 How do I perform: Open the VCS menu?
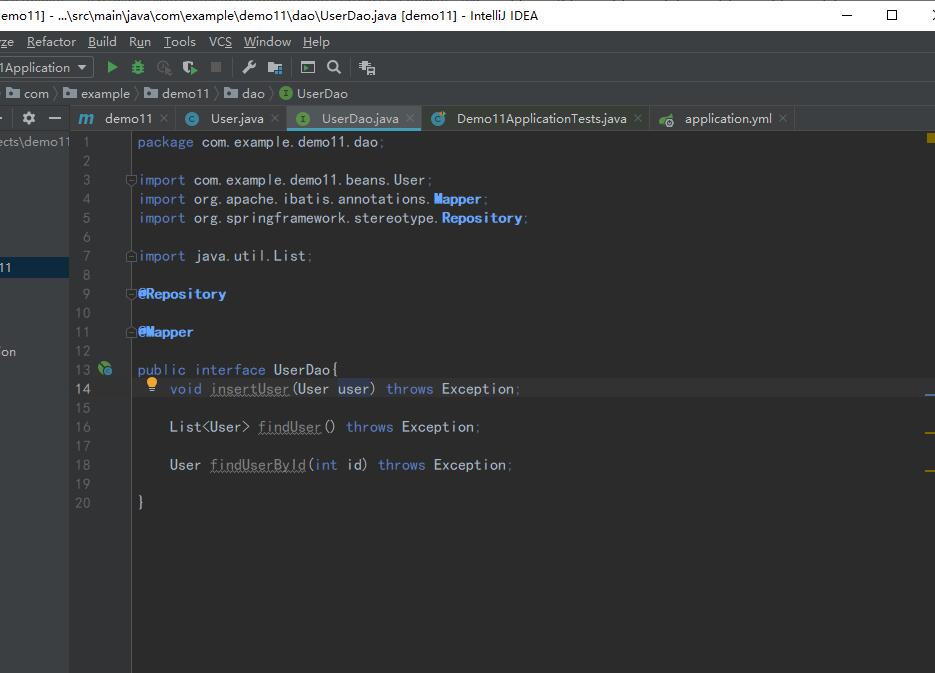click(x=220, y=42)
